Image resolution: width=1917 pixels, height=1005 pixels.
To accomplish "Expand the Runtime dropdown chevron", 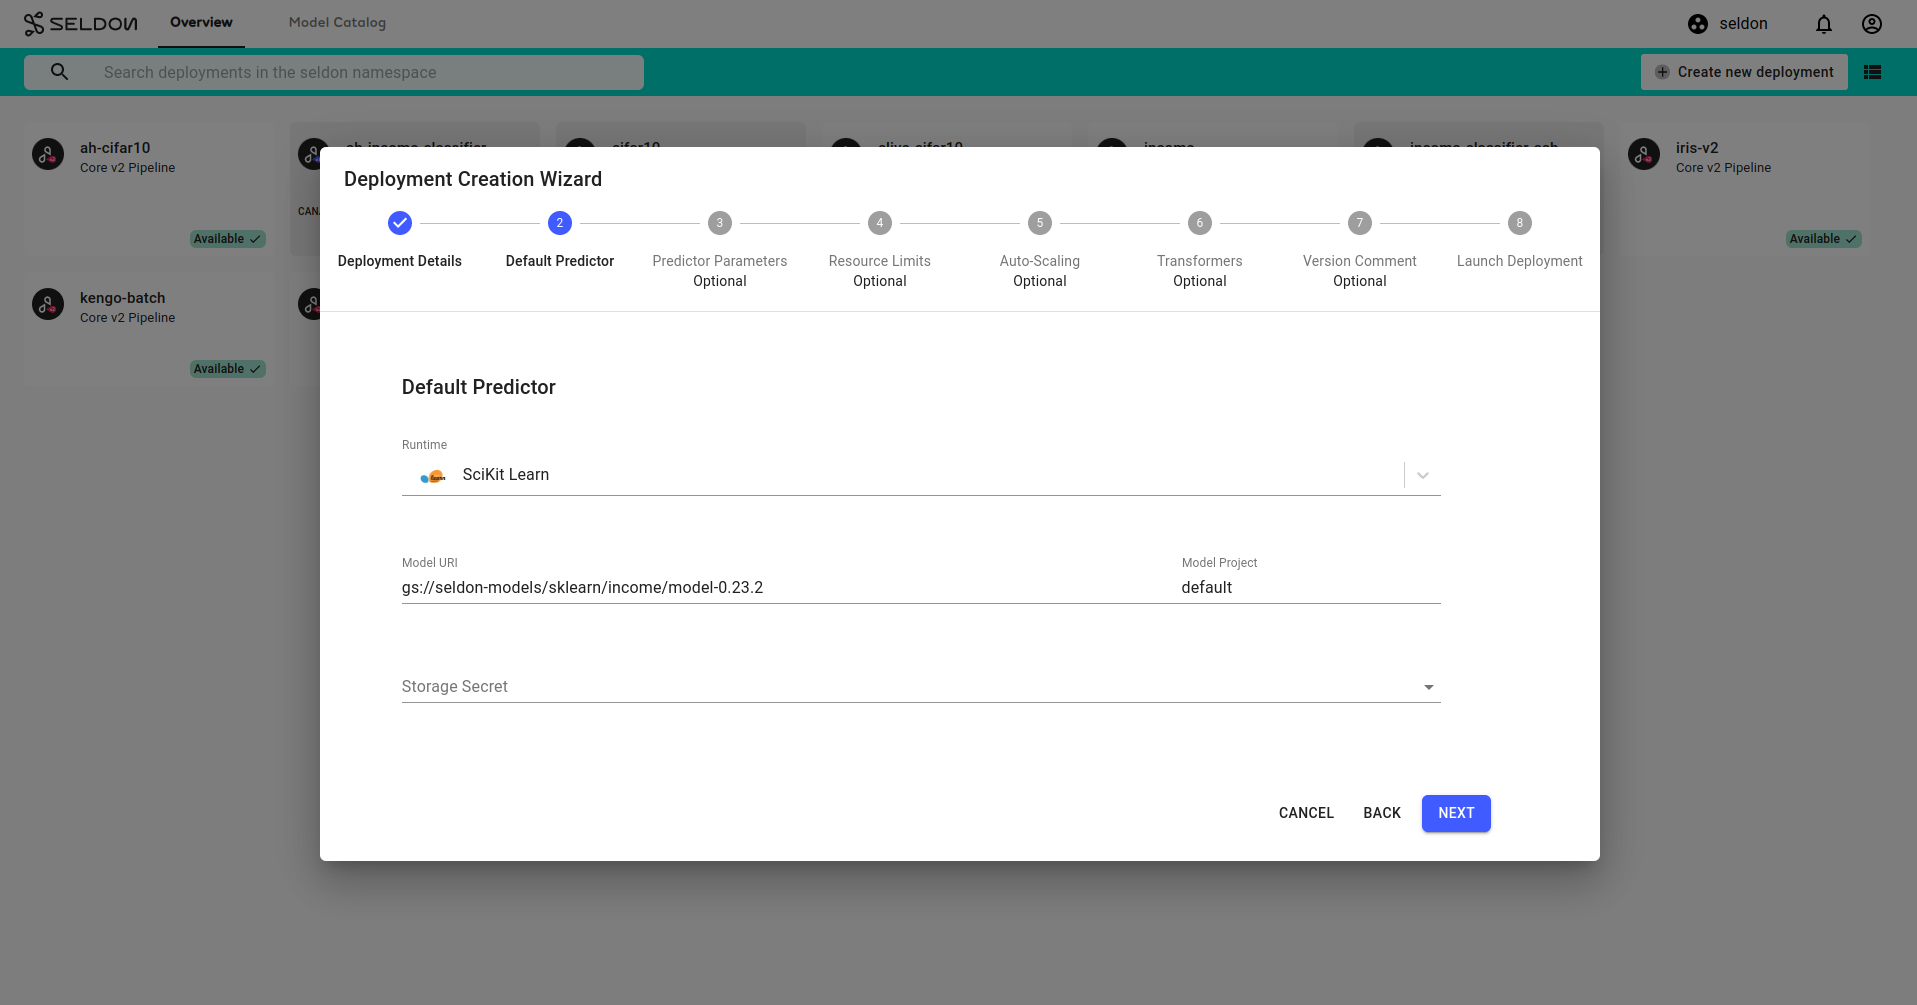I will (1423, 475).
